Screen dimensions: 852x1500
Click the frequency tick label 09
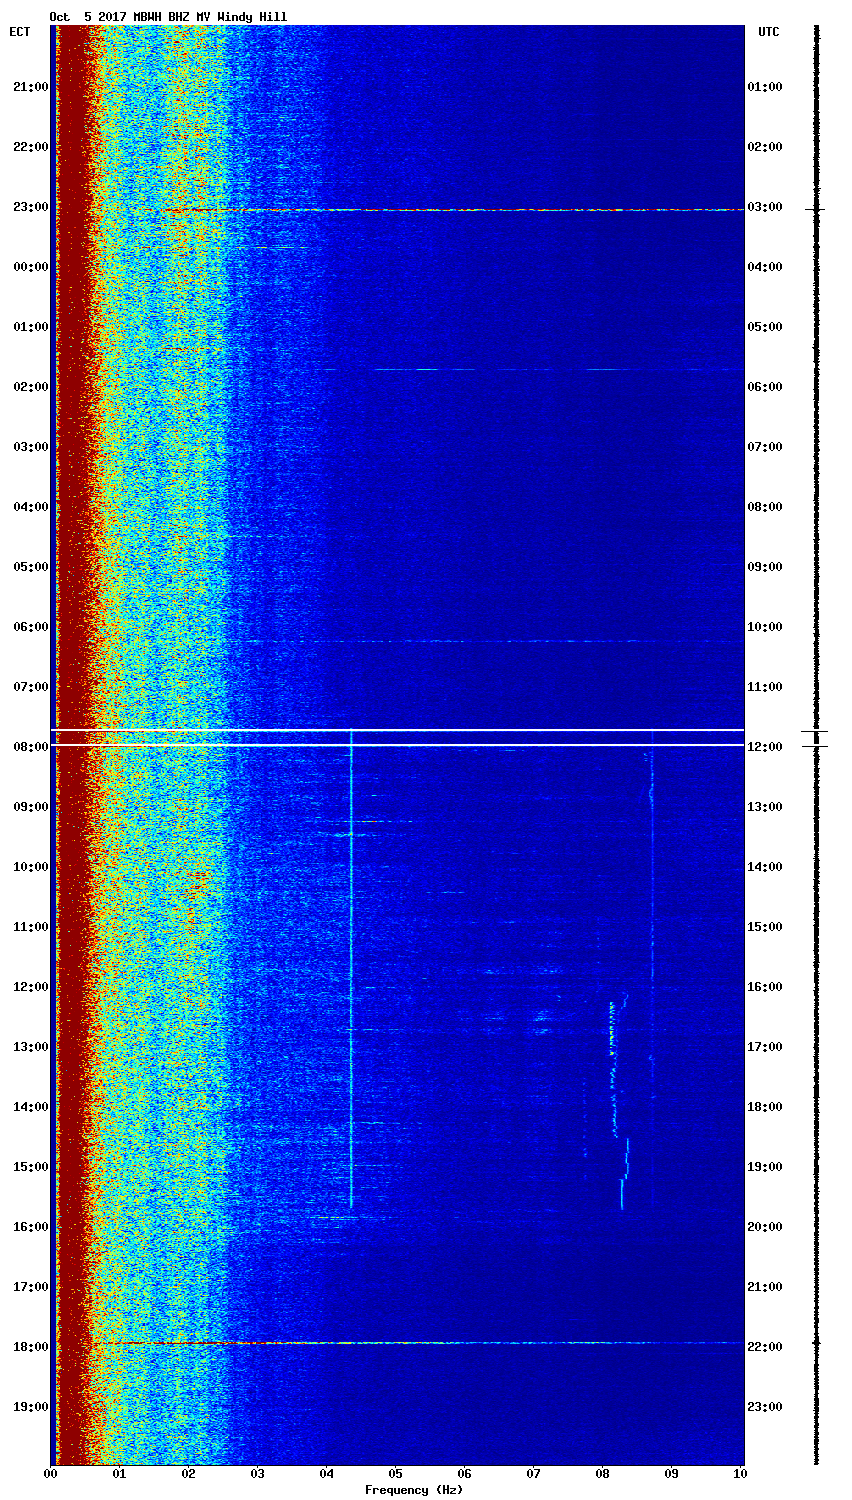(x=672, y=1473)
